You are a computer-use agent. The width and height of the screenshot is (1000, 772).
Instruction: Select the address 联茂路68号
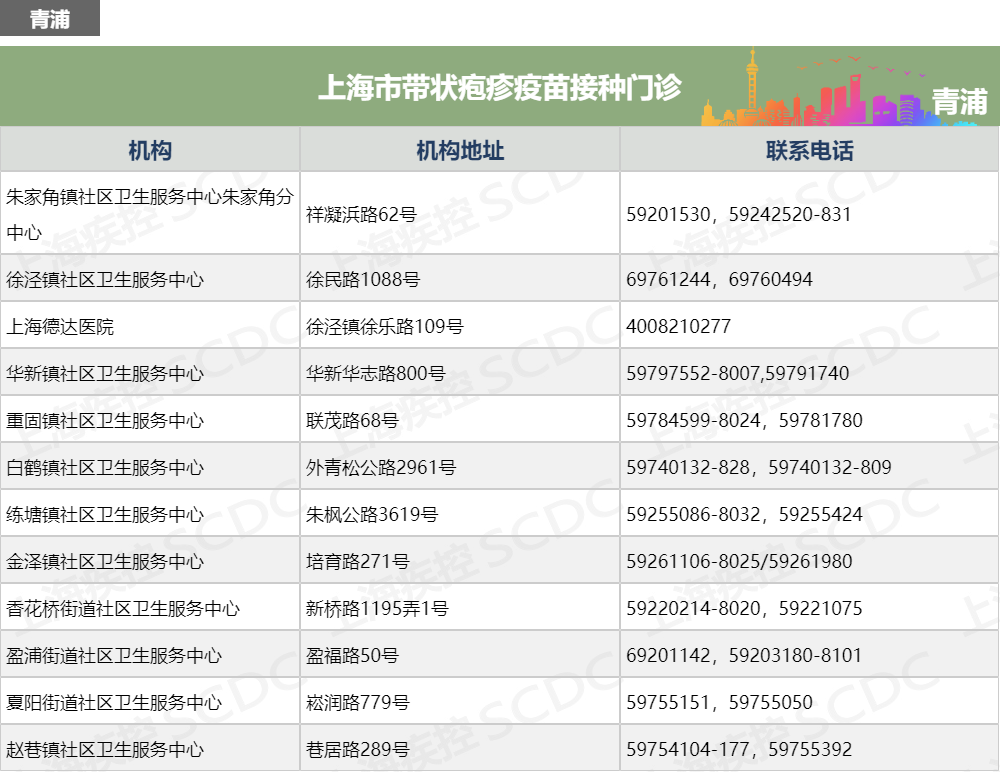(352, 420)
